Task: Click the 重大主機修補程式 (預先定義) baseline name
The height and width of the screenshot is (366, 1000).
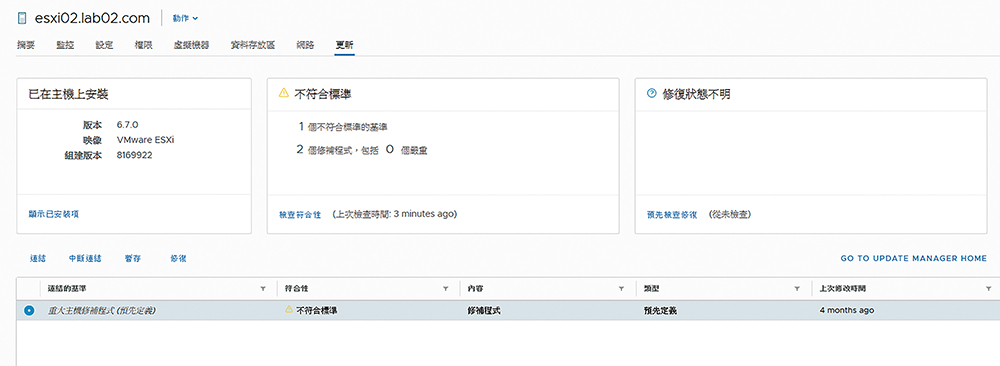Action: pyautogui.click(x=102, y=311)
